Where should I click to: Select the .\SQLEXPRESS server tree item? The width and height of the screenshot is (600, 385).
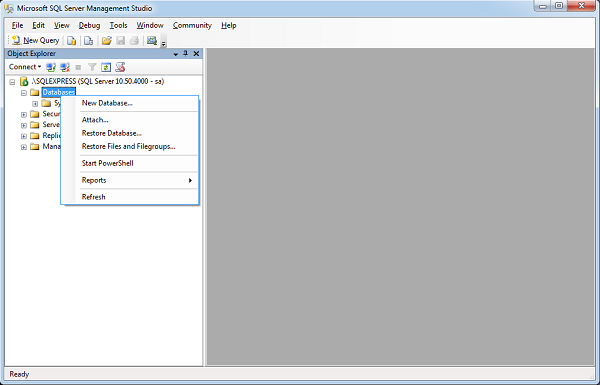click(98, 82)
